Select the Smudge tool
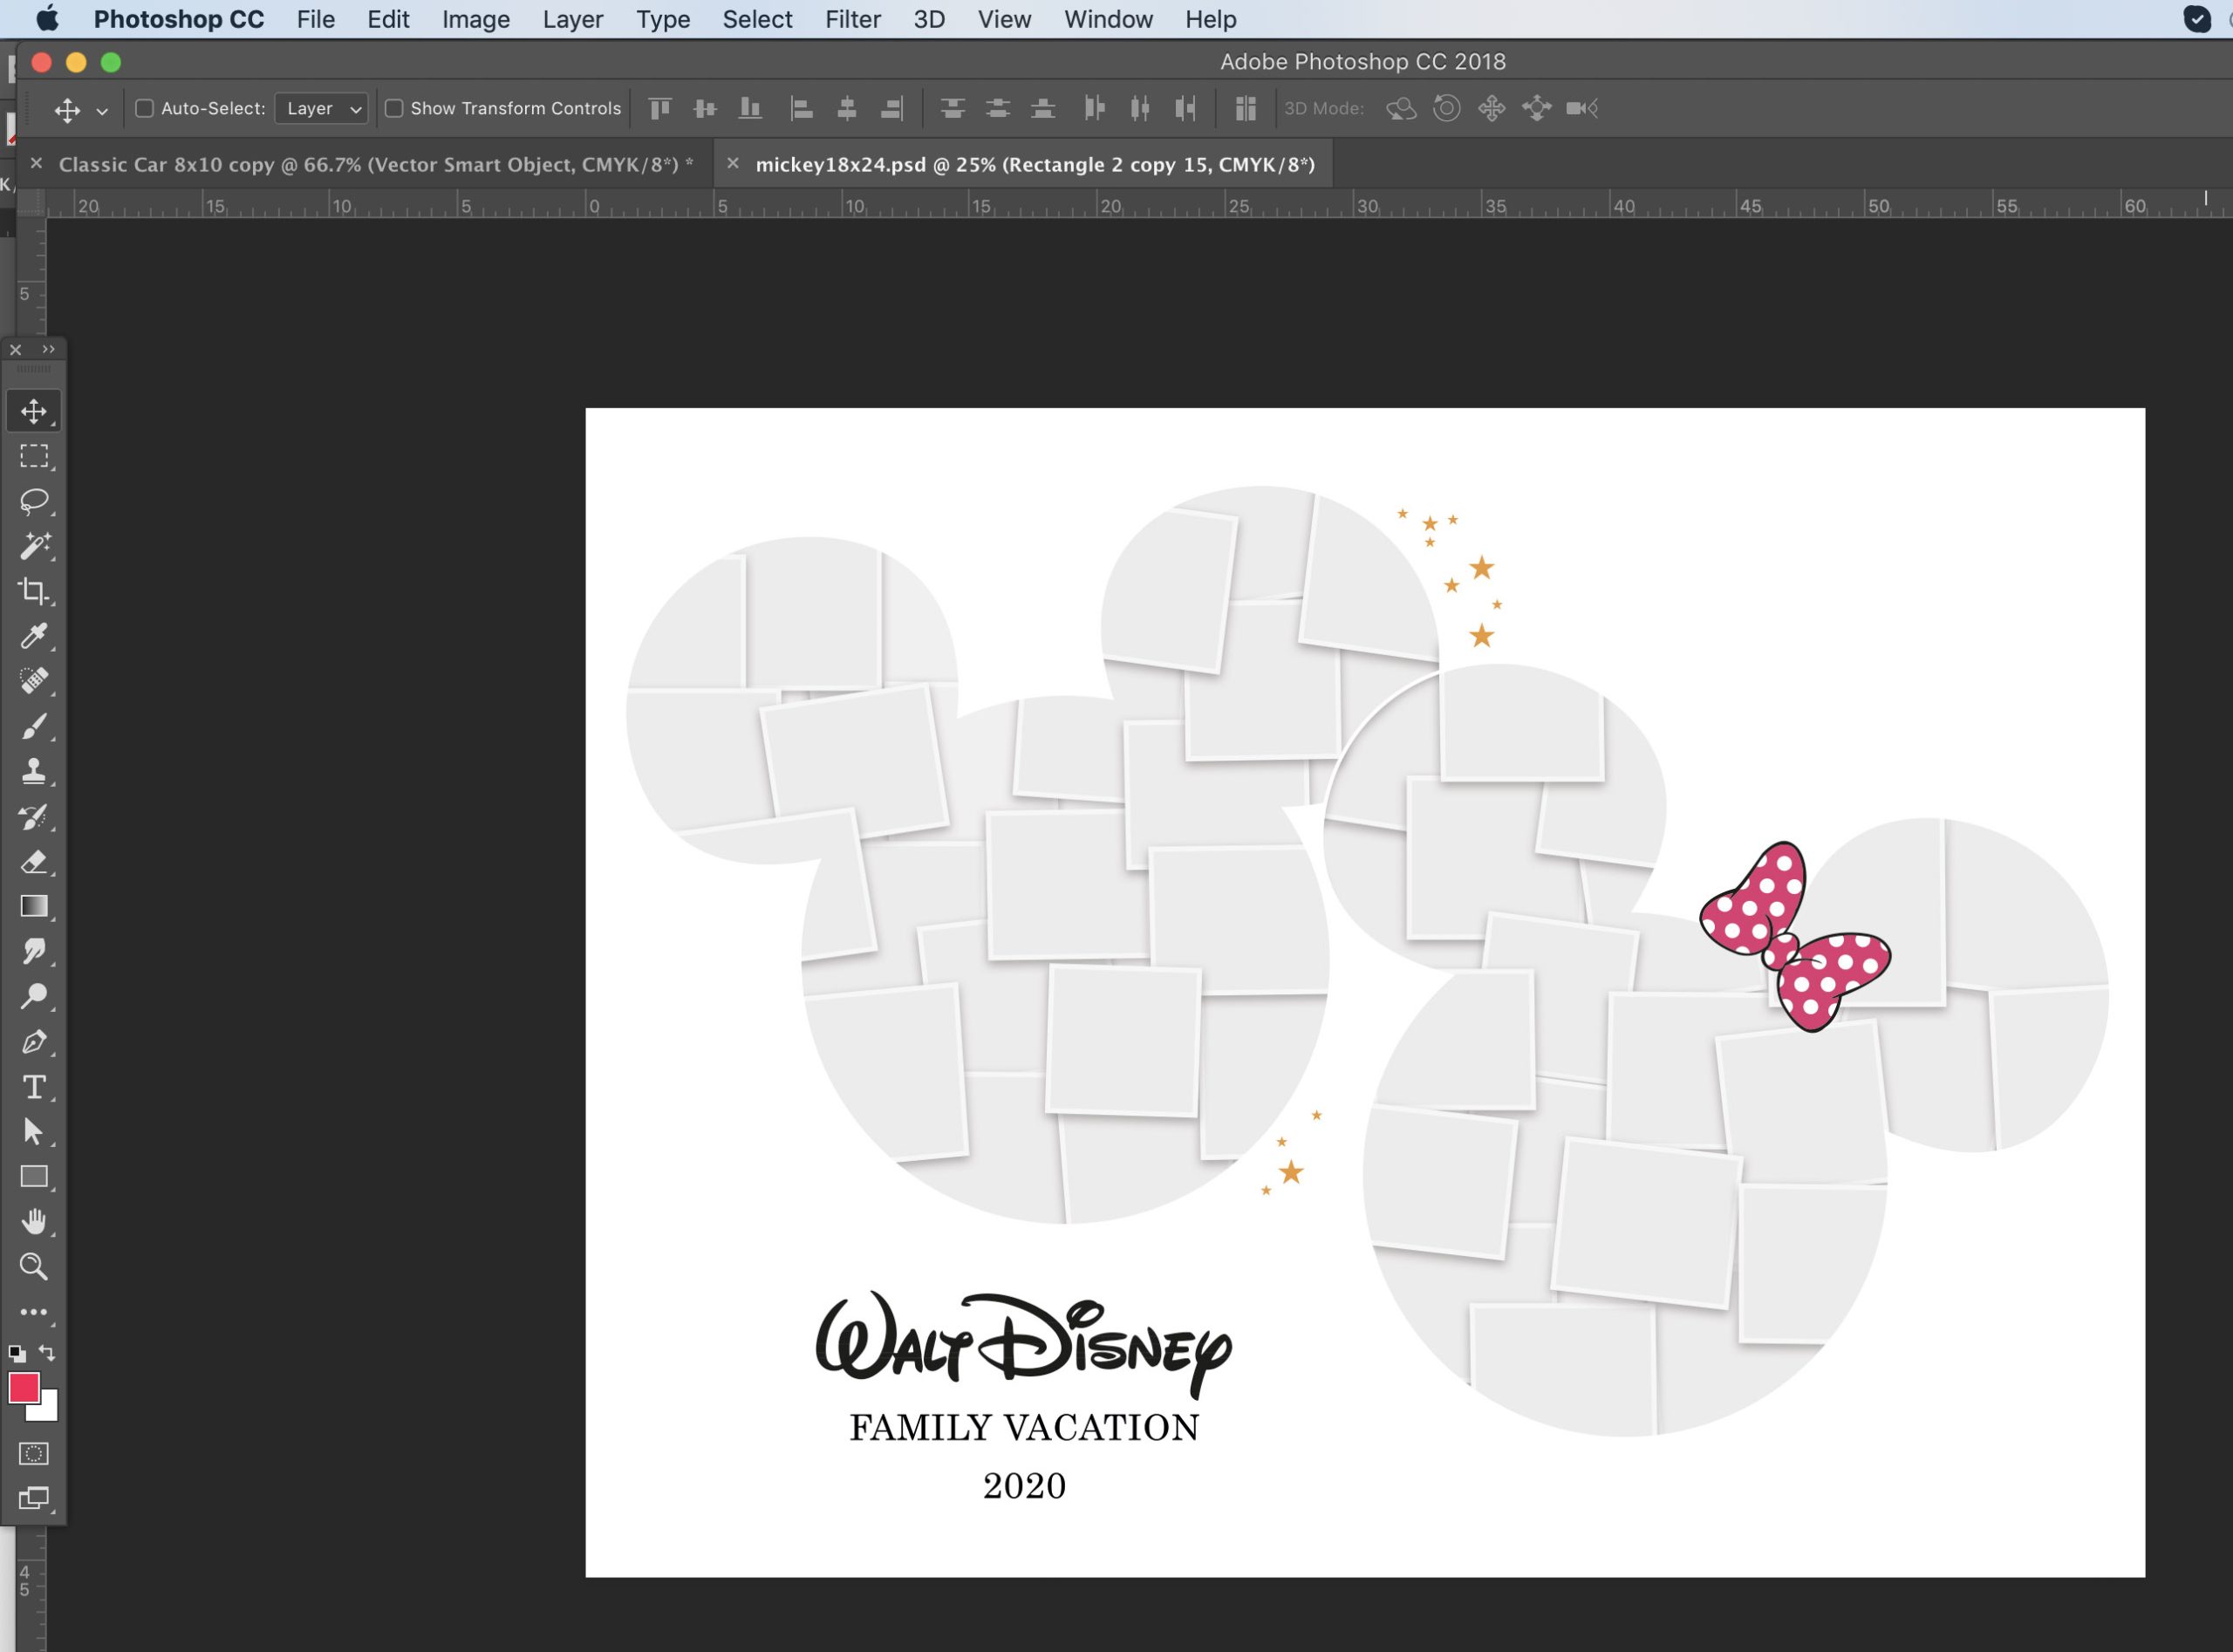The height and width of the screenshot is (1652, 2233). (34, 952)
